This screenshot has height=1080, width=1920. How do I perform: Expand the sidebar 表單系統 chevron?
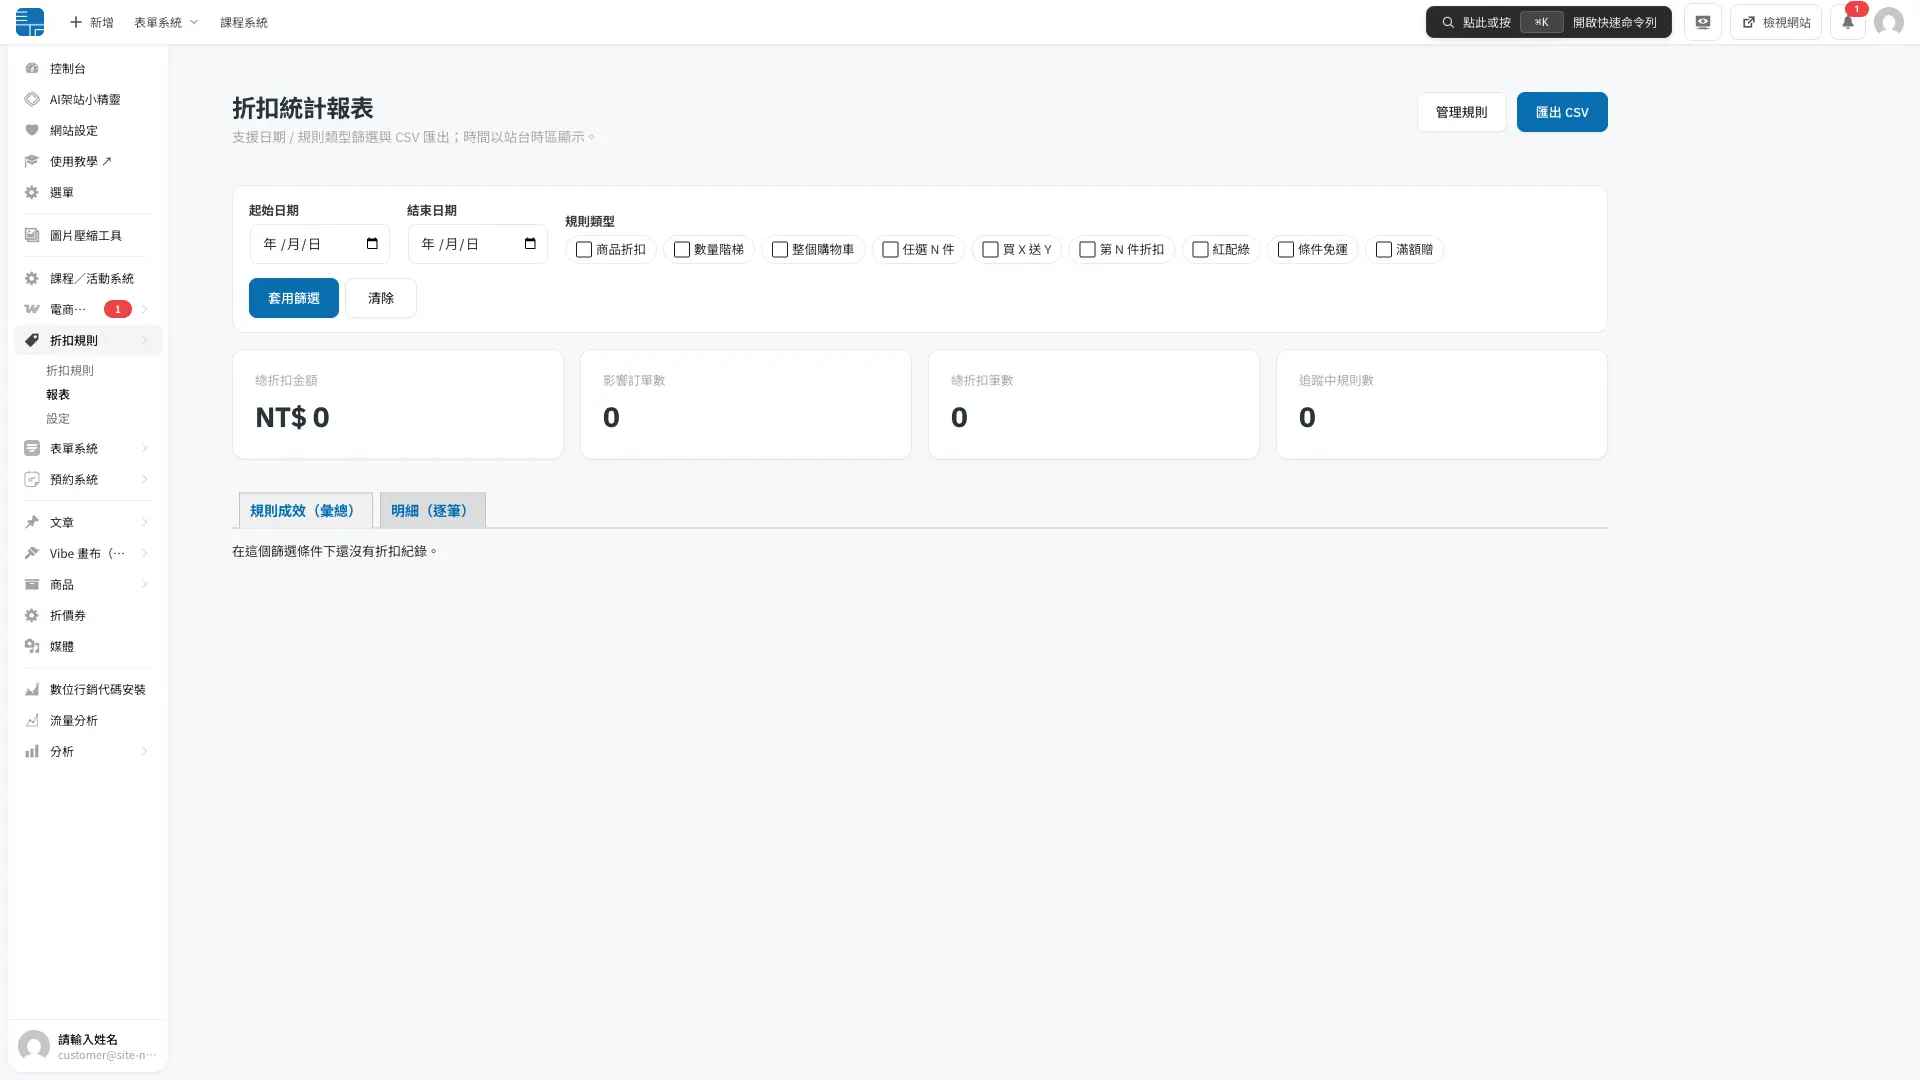click(x=144, y=448)
